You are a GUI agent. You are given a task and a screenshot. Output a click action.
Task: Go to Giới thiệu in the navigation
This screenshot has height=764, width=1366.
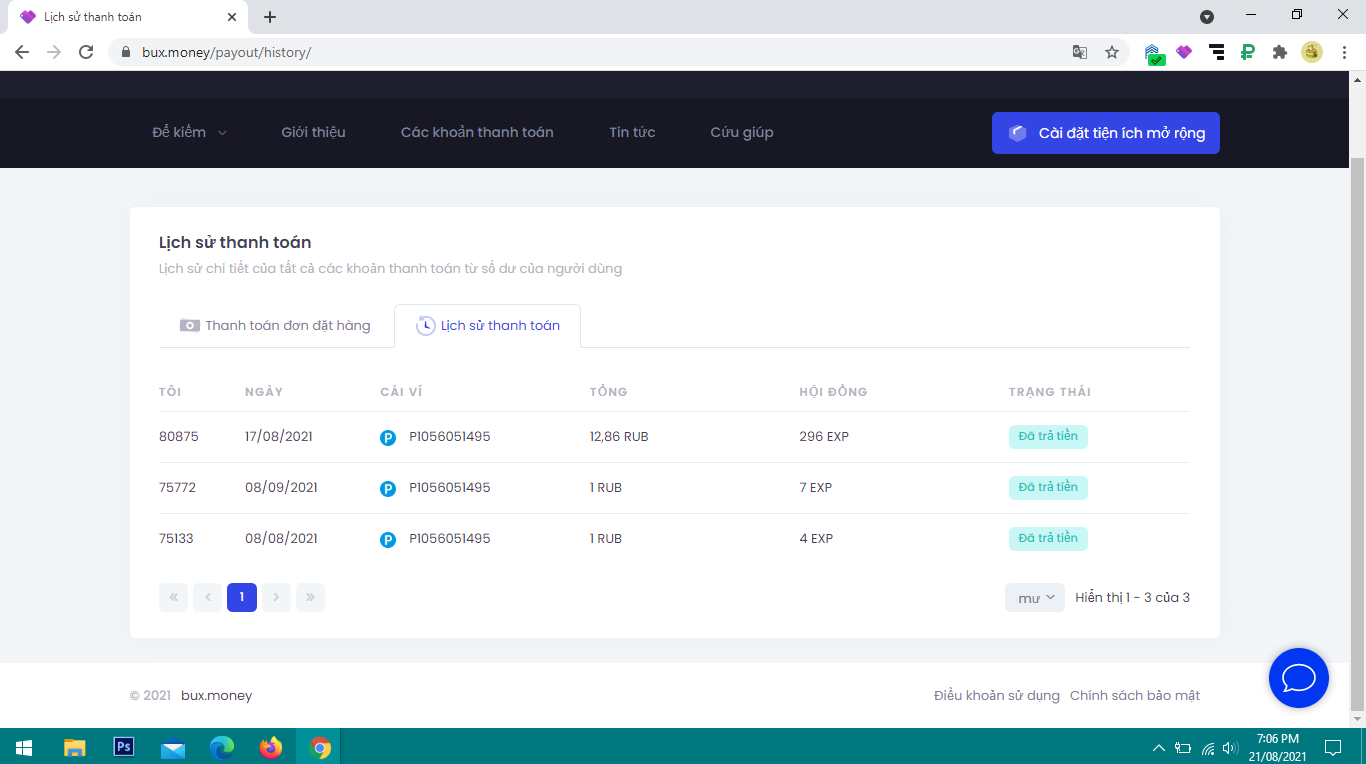pos(313,132)
